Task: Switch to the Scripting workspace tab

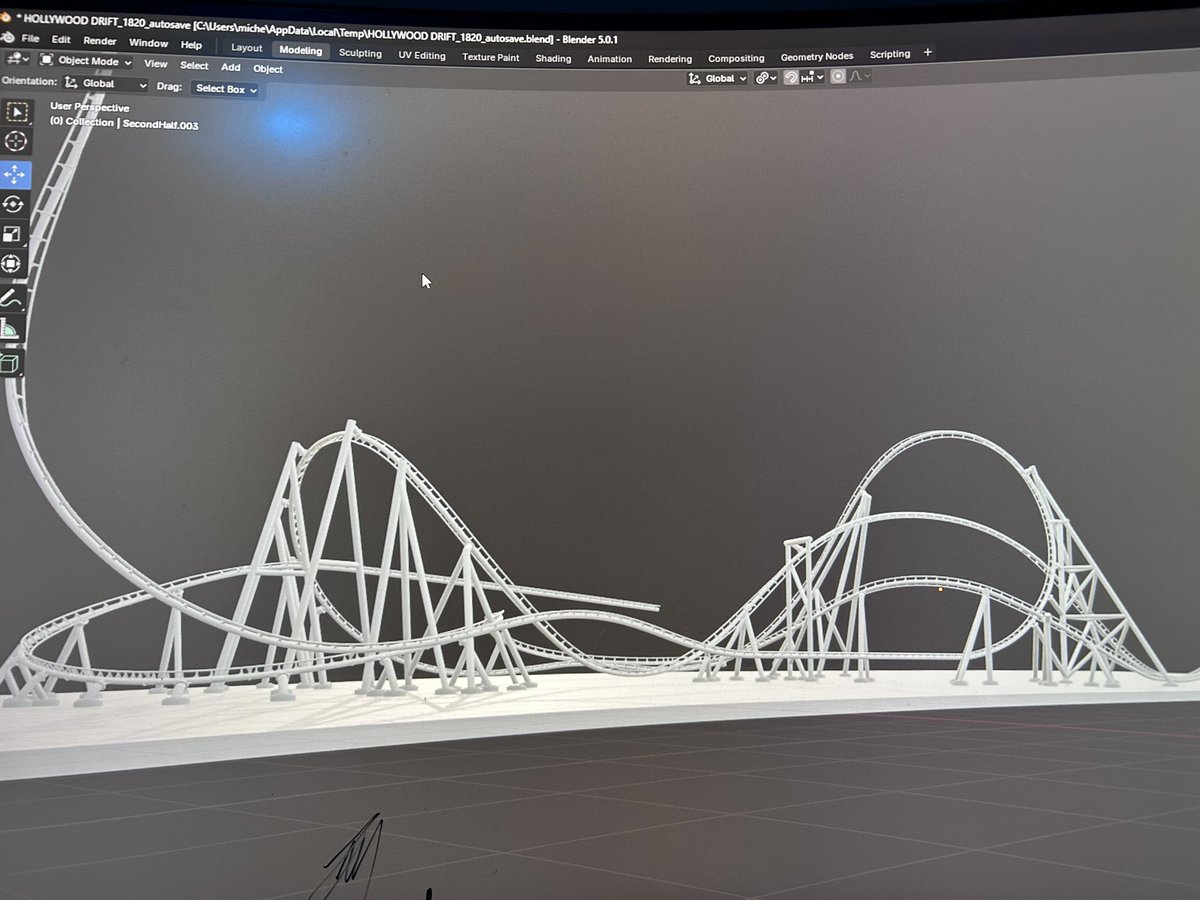Action: coord(890,54)
